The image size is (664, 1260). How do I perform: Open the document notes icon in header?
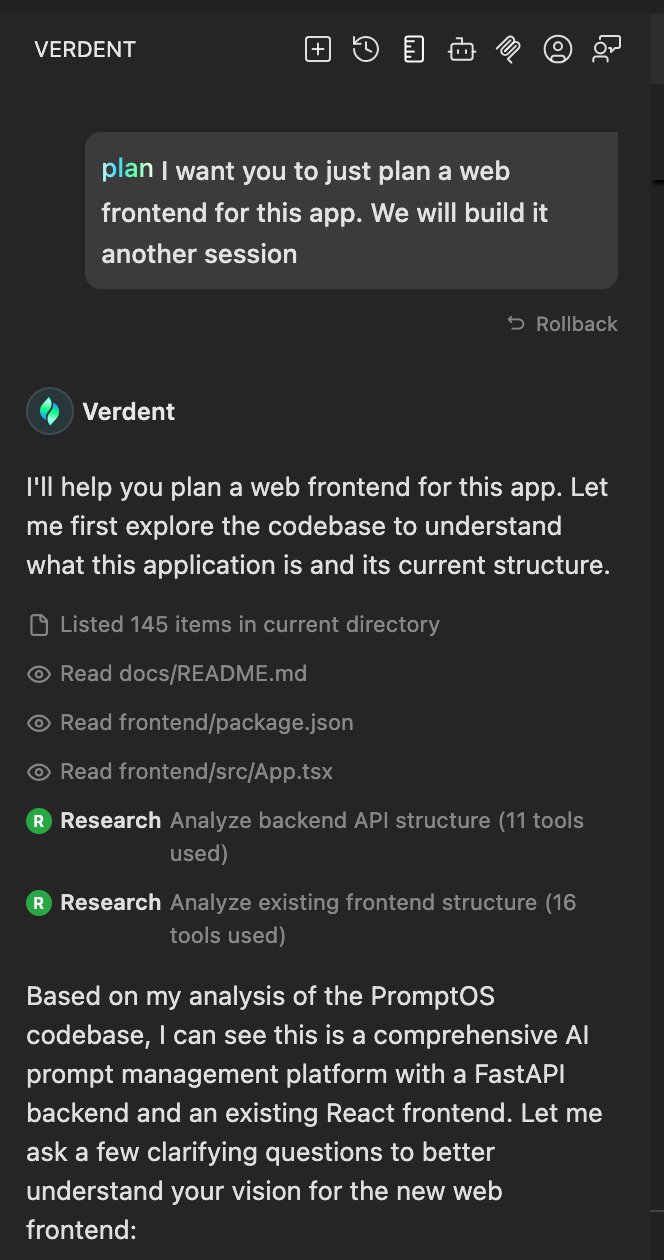tap(414, 49)
